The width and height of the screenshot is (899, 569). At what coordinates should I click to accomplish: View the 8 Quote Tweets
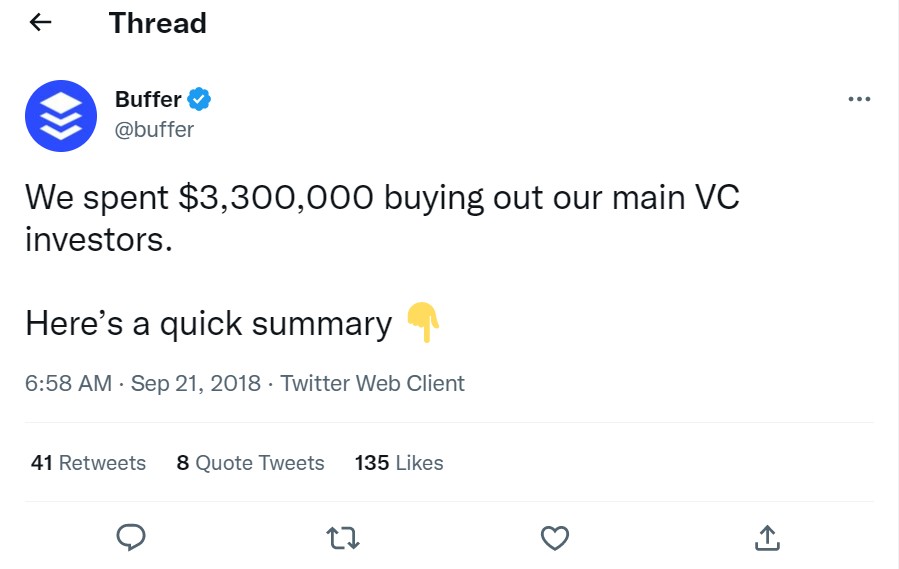click(250, 463)
